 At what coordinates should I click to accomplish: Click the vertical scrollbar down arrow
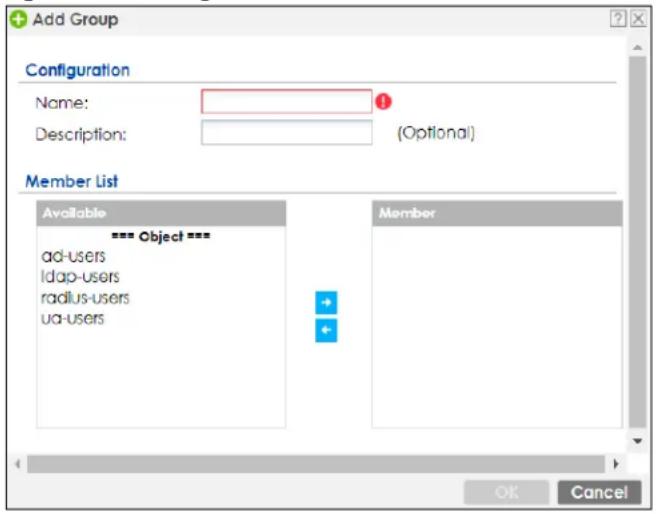[x=638, y=441]
